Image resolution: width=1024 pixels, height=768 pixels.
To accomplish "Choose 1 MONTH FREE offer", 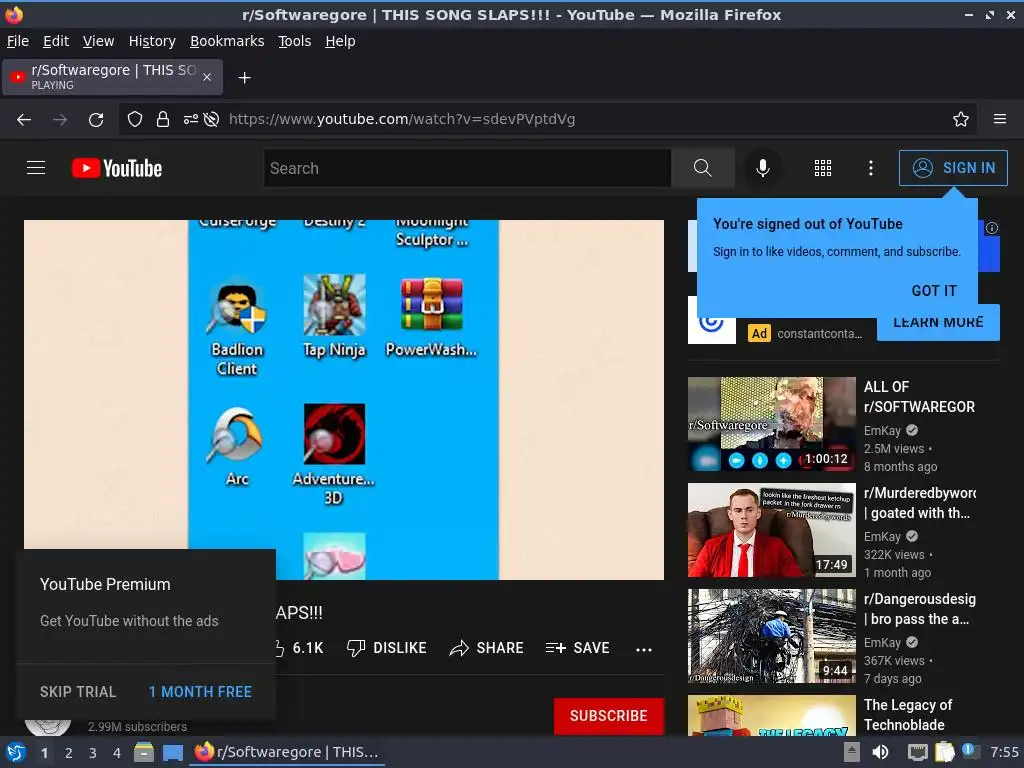I will click(200, 692).
